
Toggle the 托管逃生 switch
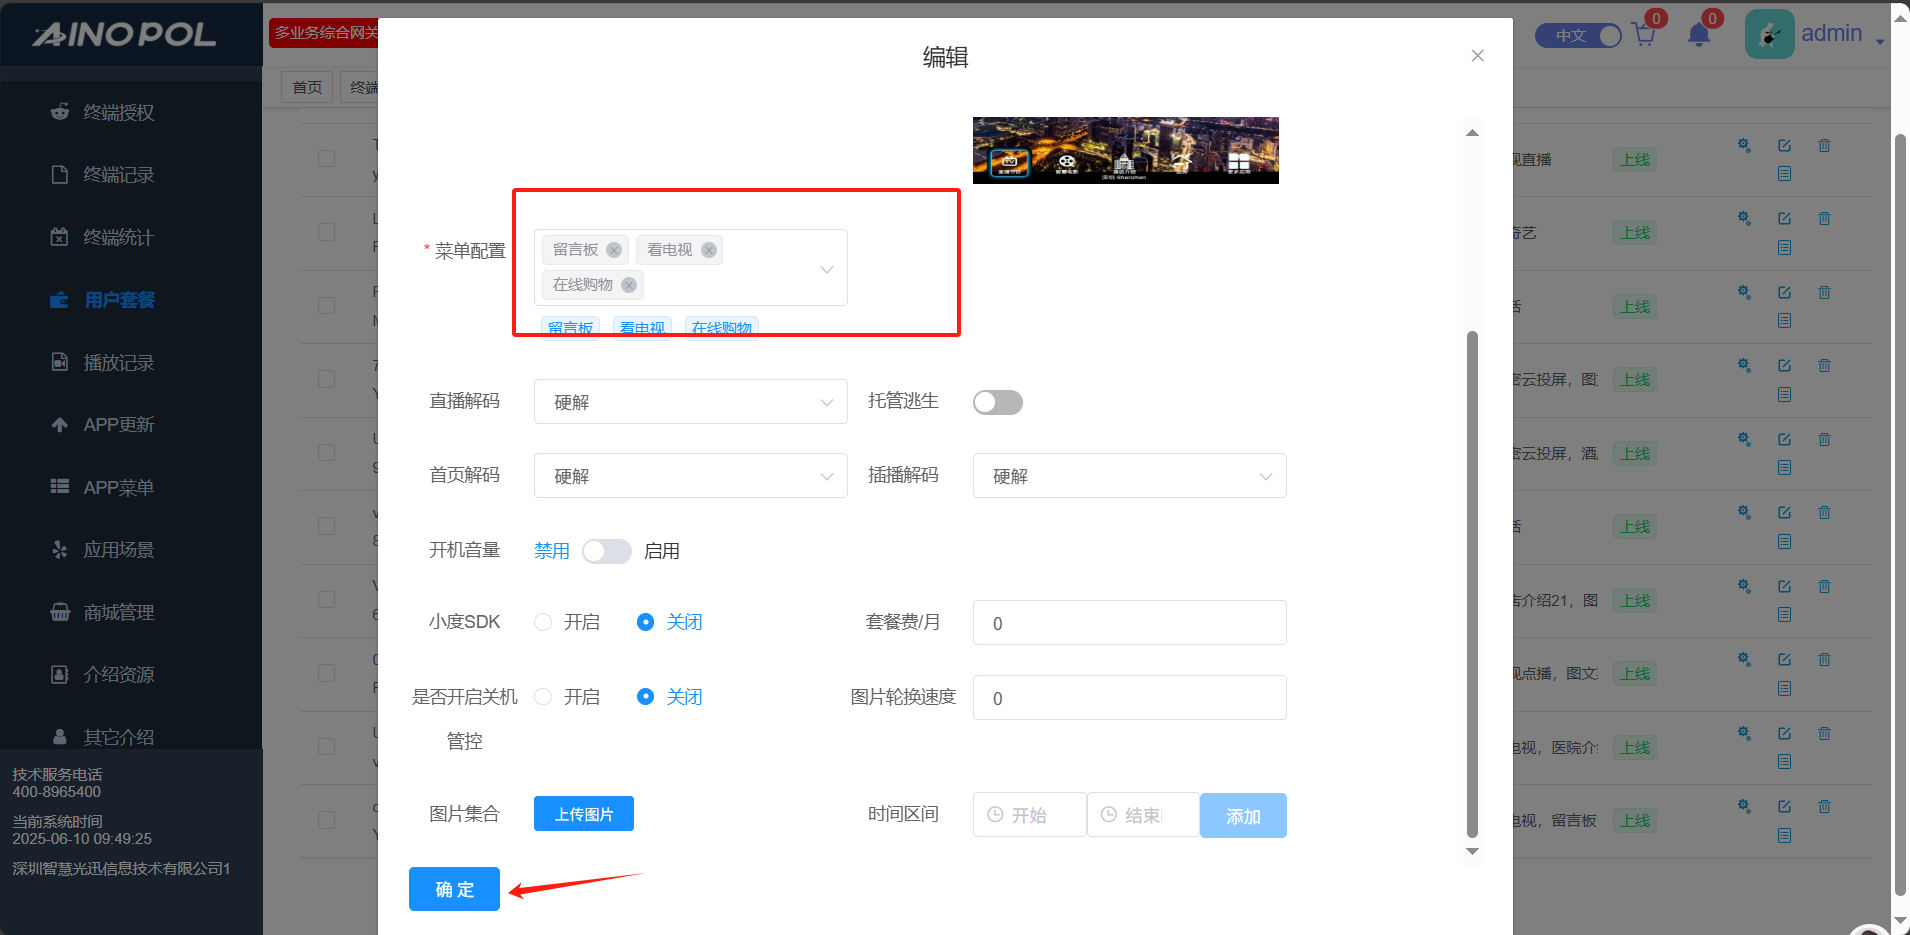point(997,402)
